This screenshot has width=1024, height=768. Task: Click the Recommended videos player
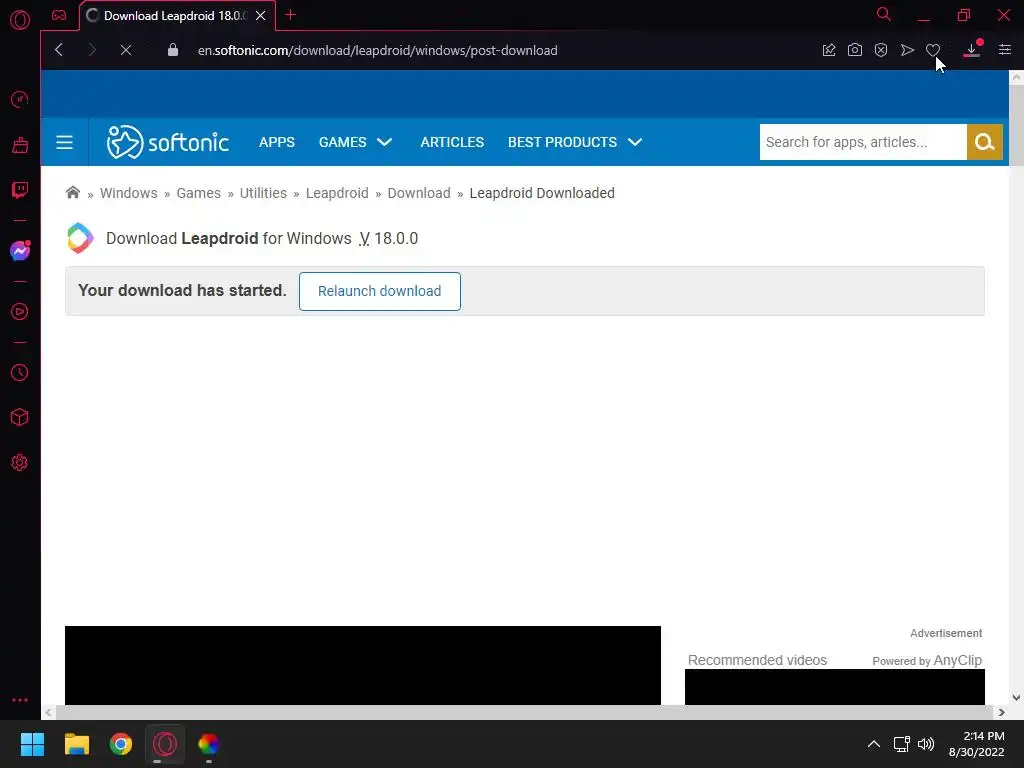point(835,687)
